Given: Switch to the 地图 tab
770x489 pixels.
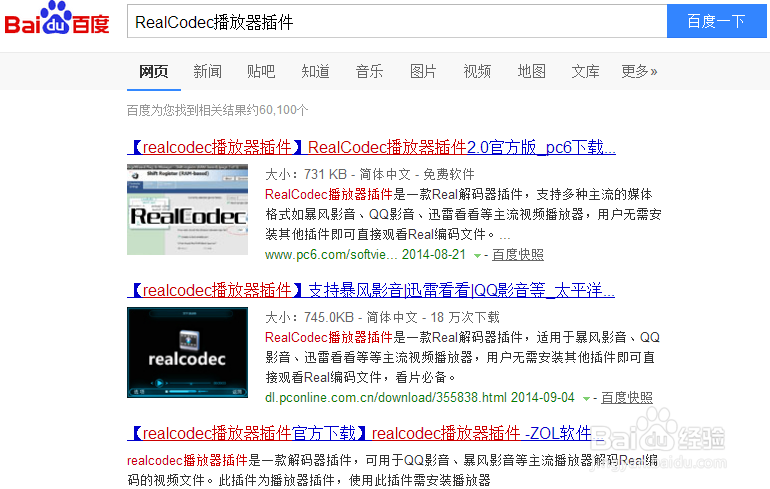Looking at the screenshot, I should coord(531,72).
